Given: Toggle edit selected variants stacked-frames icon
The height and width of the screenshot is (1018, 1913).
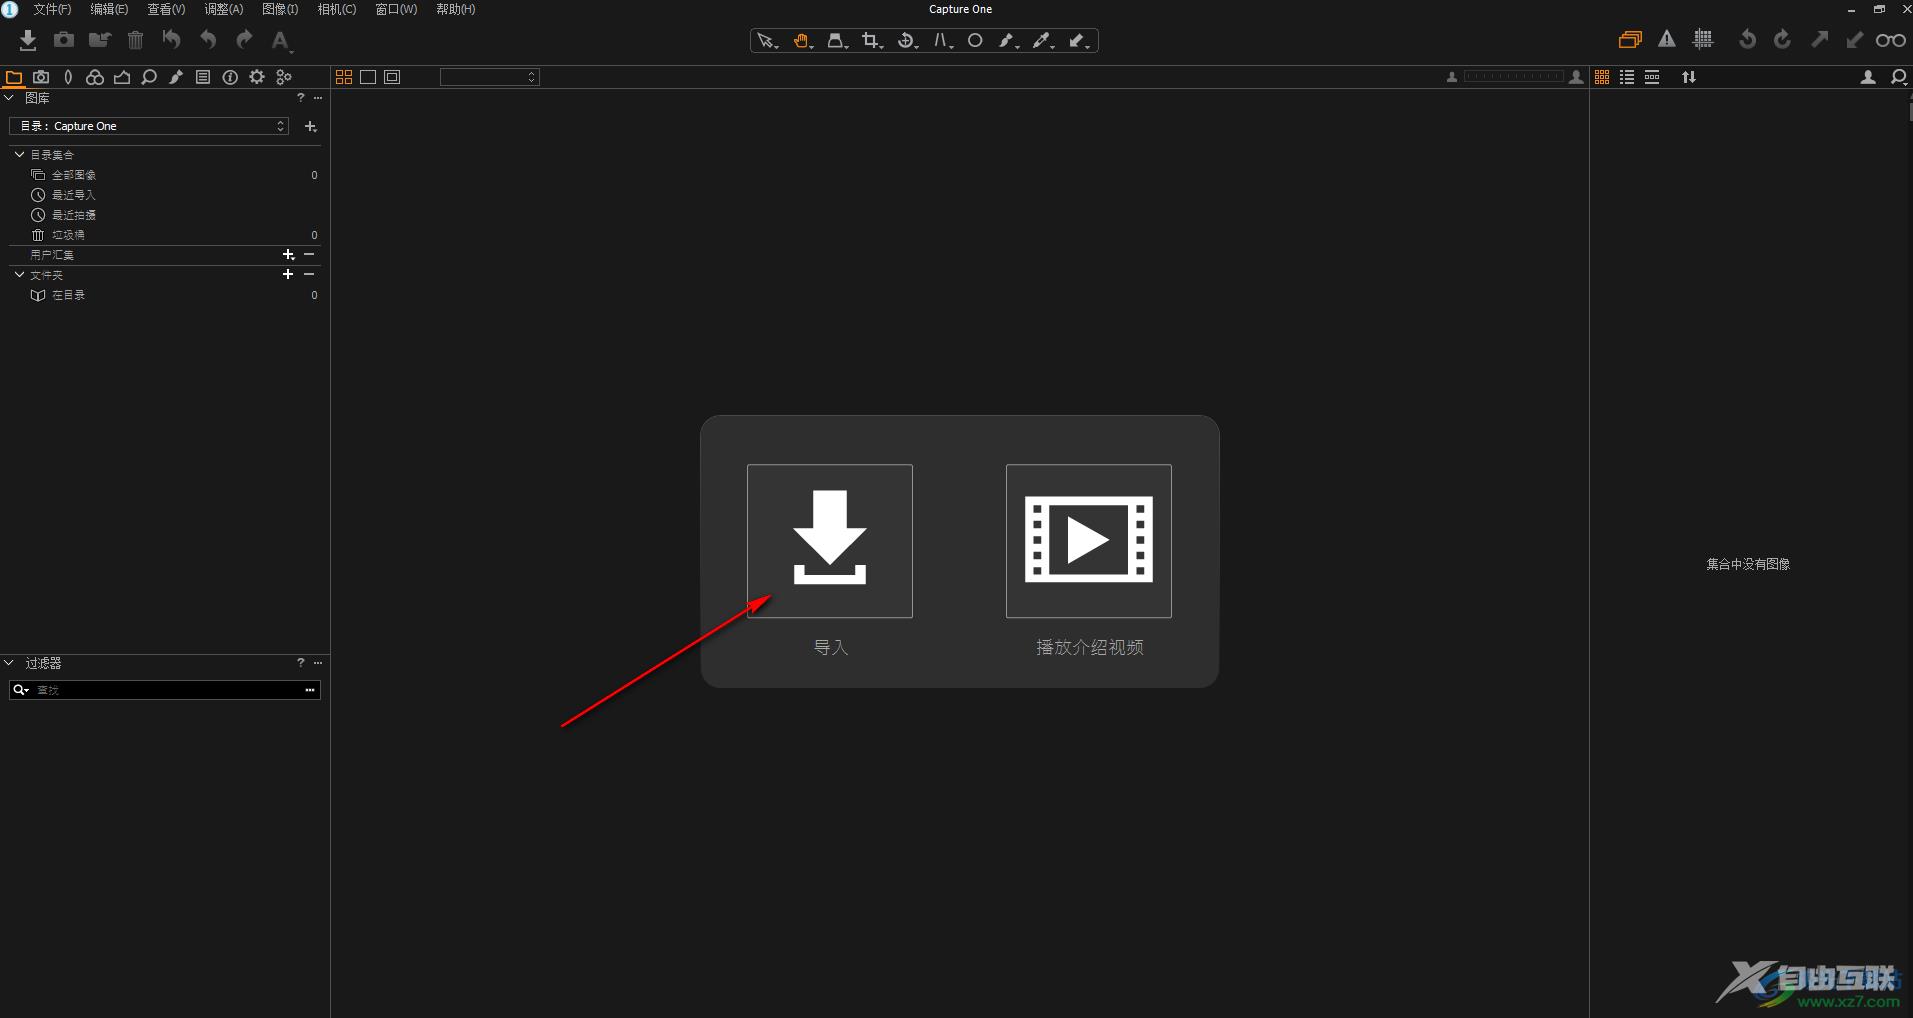Looking at the screenshot, I should pos(1630,40).
